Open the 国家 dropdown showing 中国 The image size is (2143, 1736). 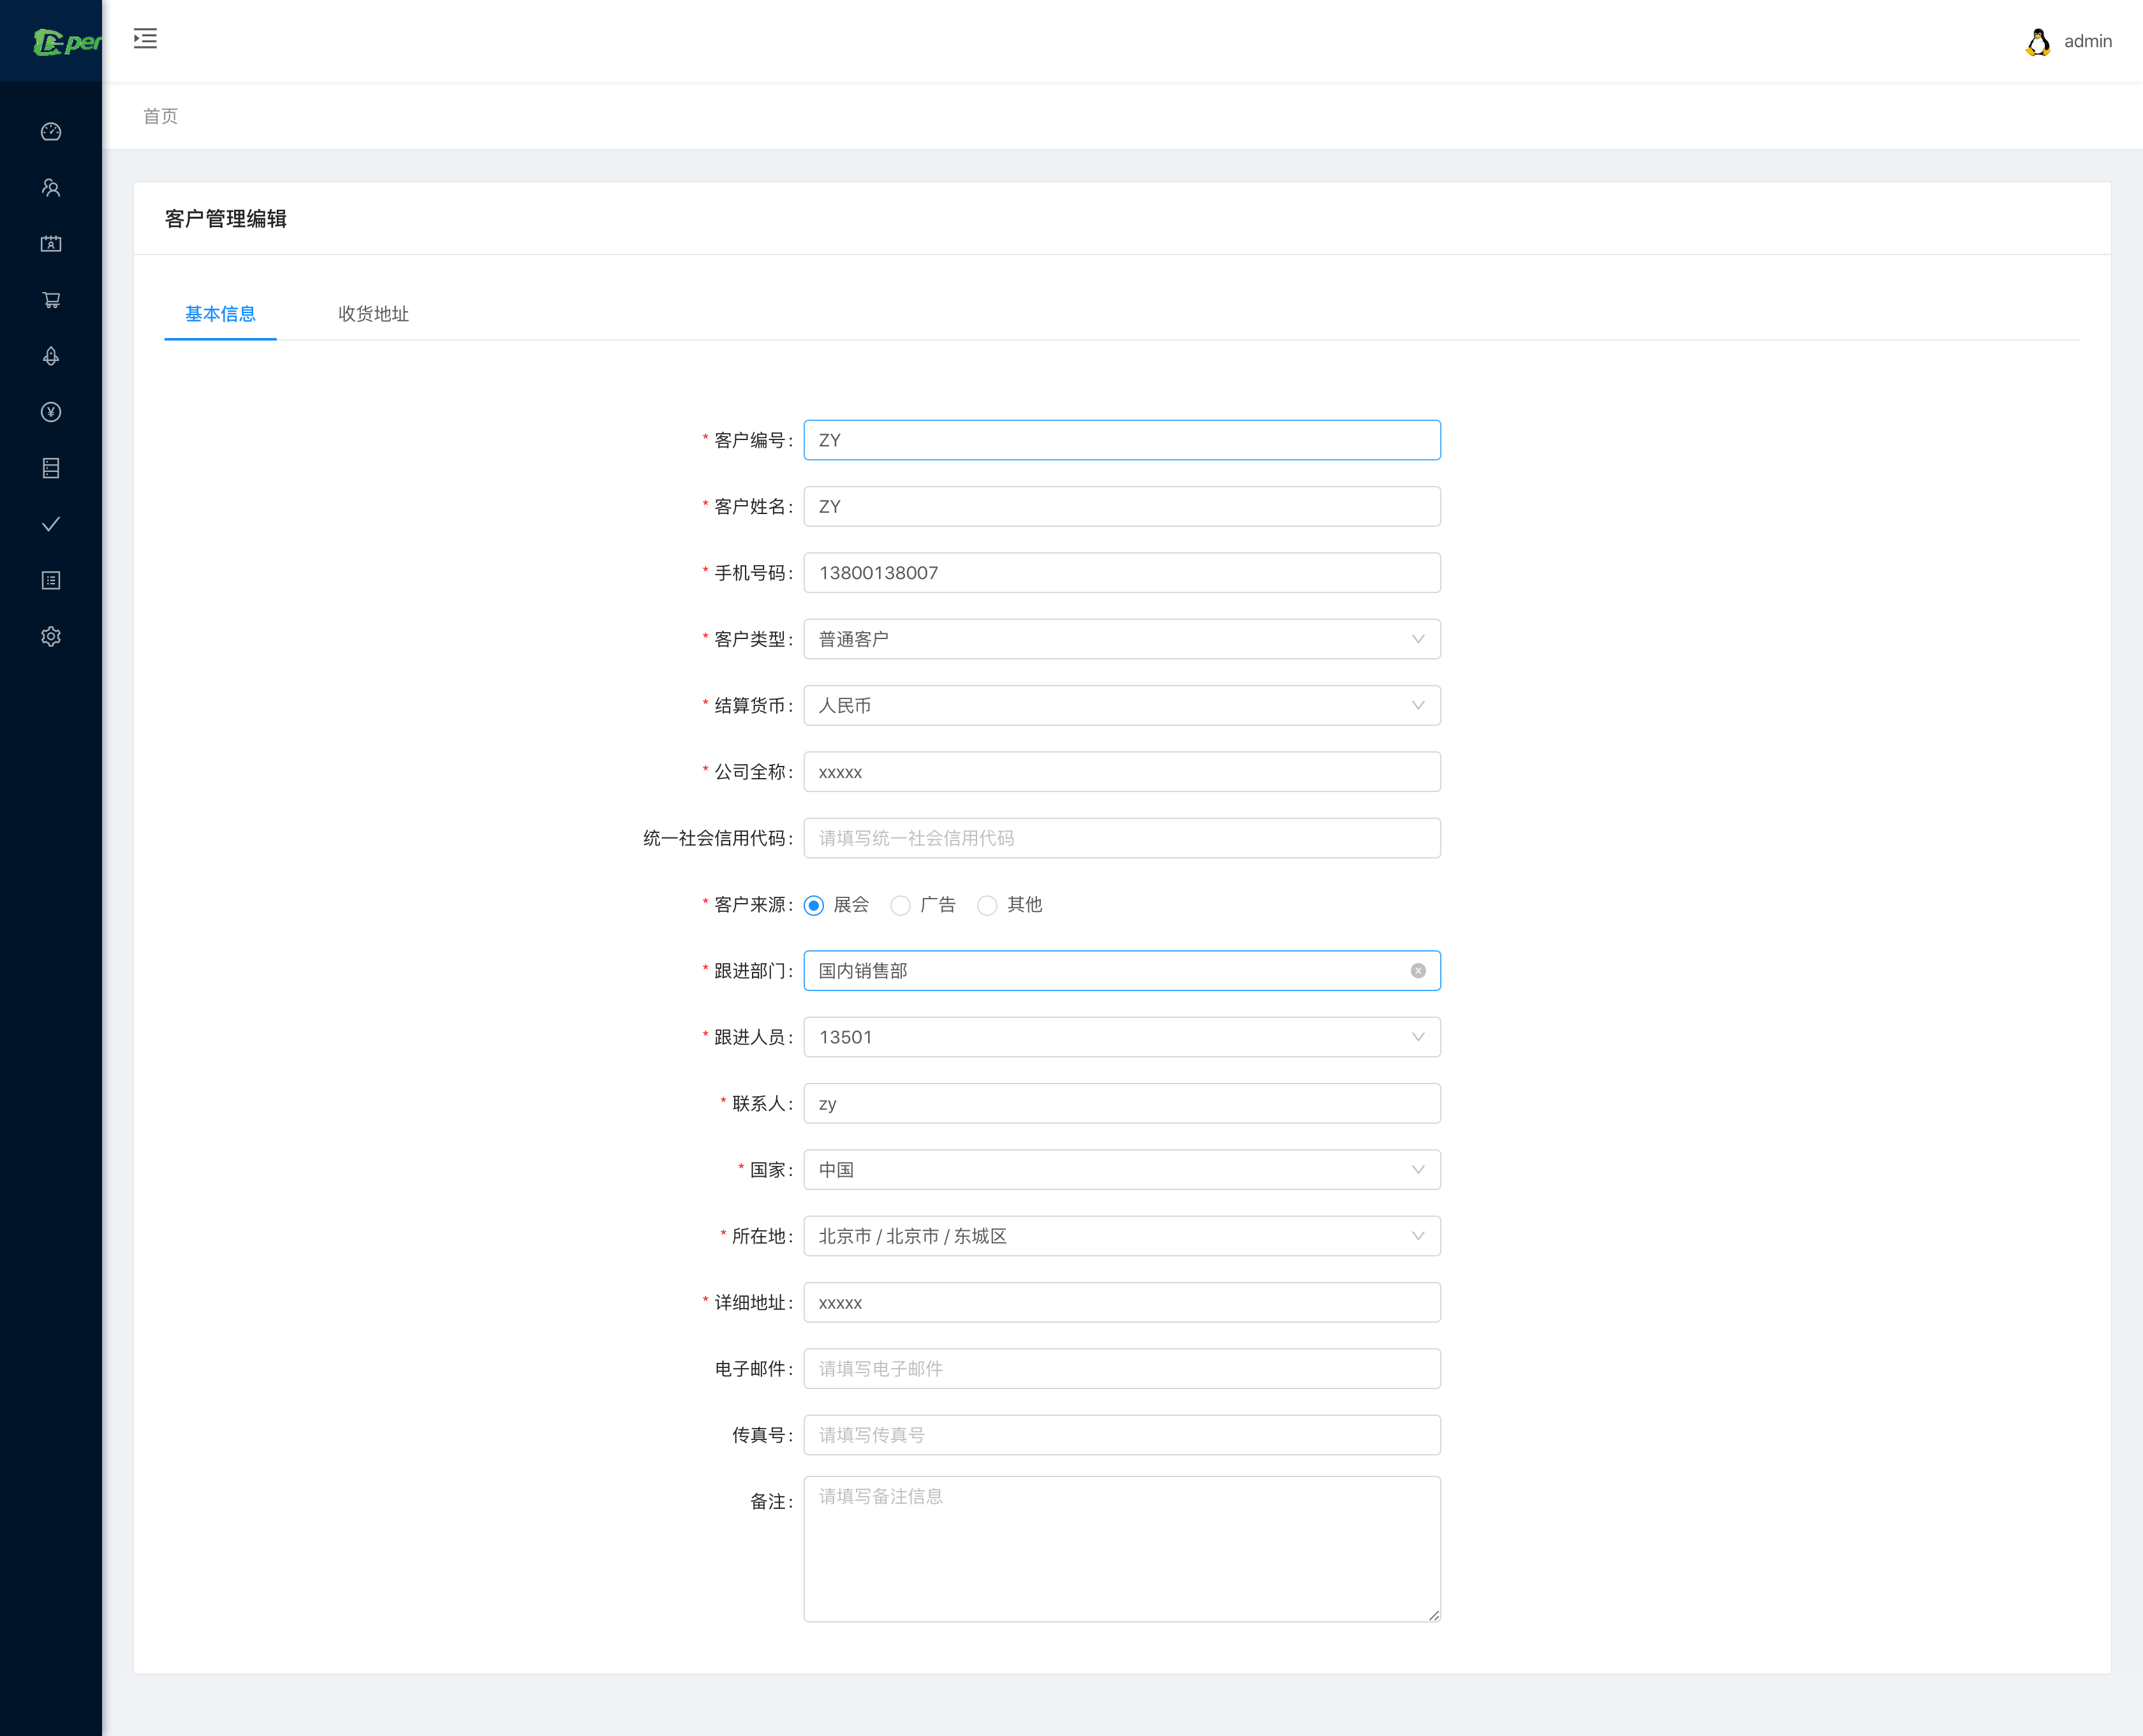pos(1122,1170)
